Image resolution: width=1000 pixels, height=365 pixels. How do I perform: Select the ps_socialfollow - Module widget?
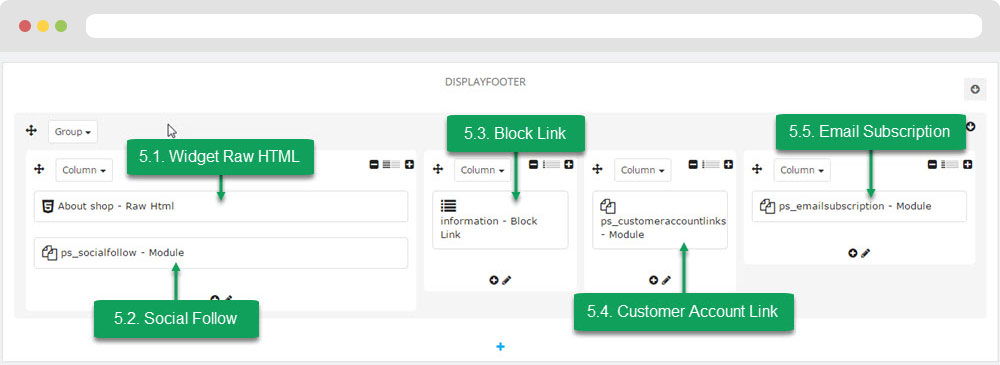pos(221,253)
